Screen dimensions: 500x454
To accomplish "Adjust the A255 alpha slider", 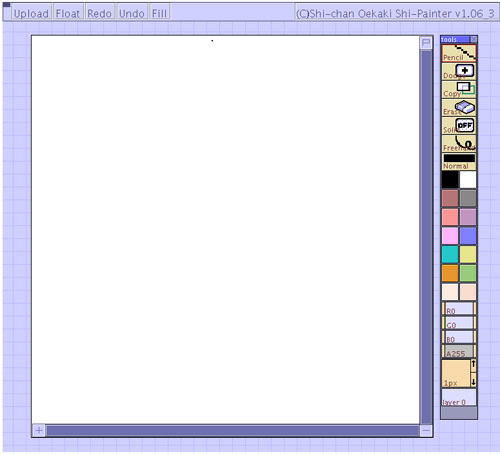I will coord(459,351).
